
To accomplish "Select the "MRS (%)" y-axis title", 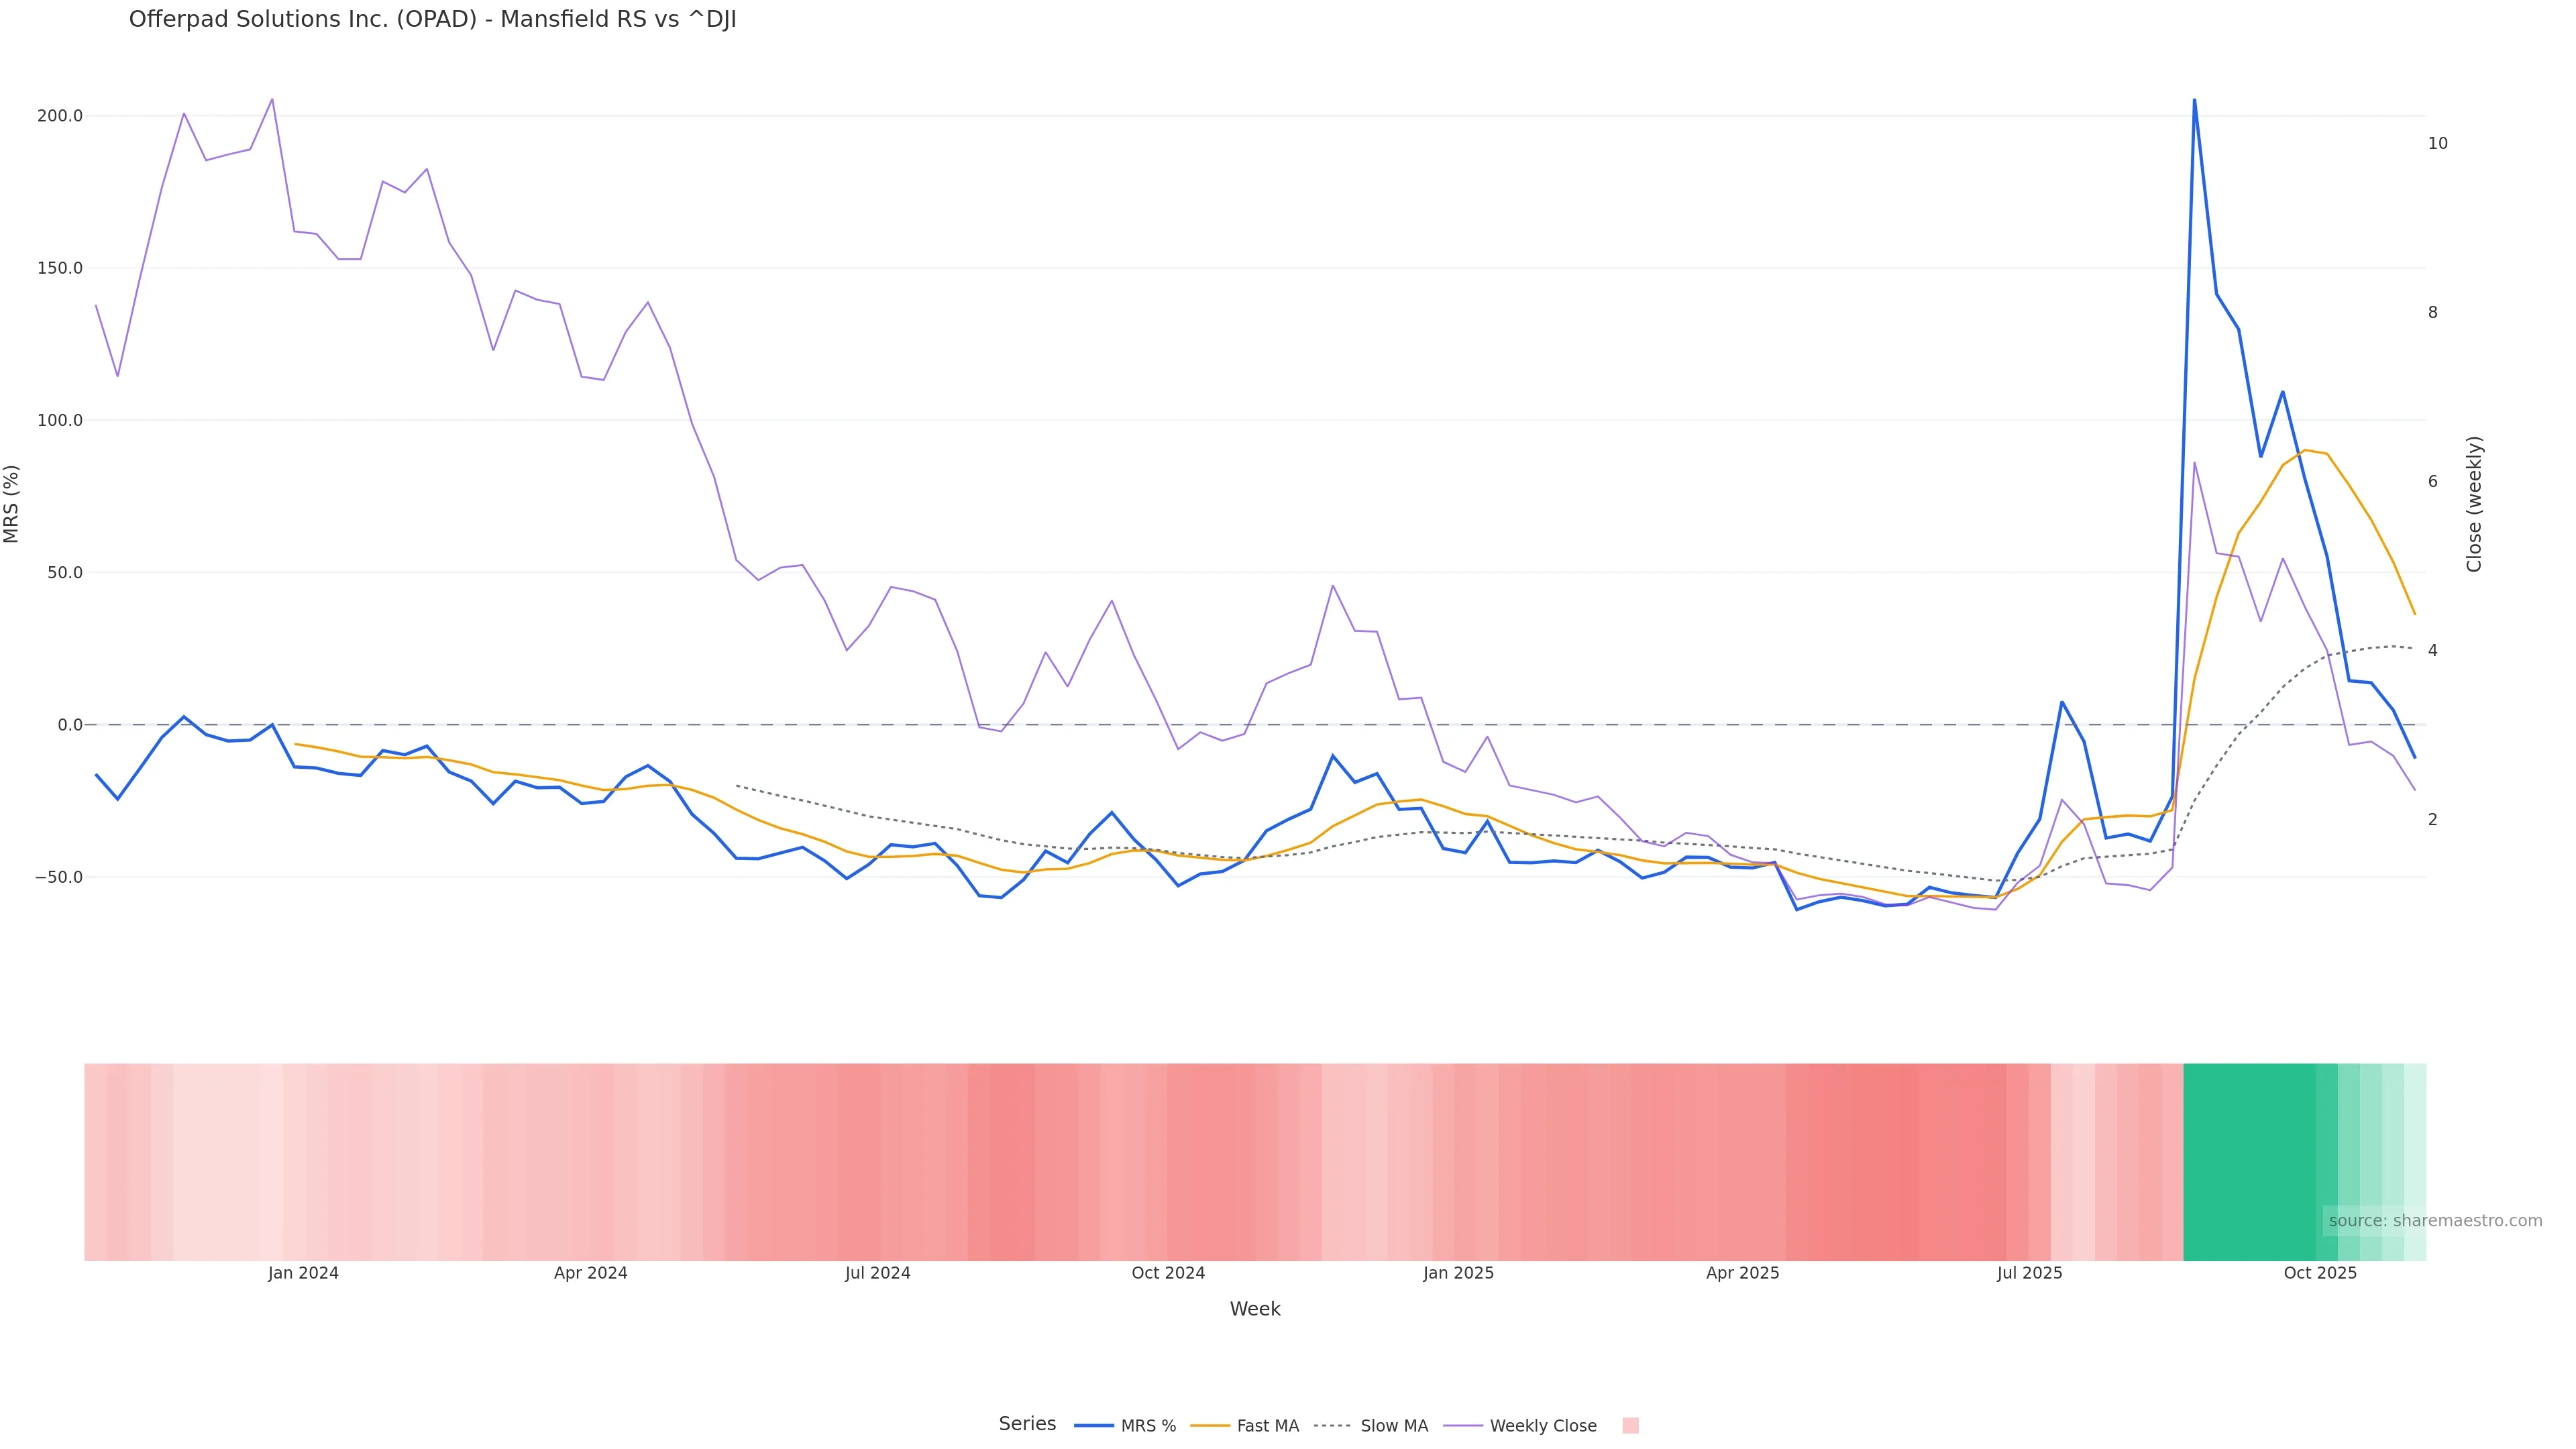I will pos(12,503).
